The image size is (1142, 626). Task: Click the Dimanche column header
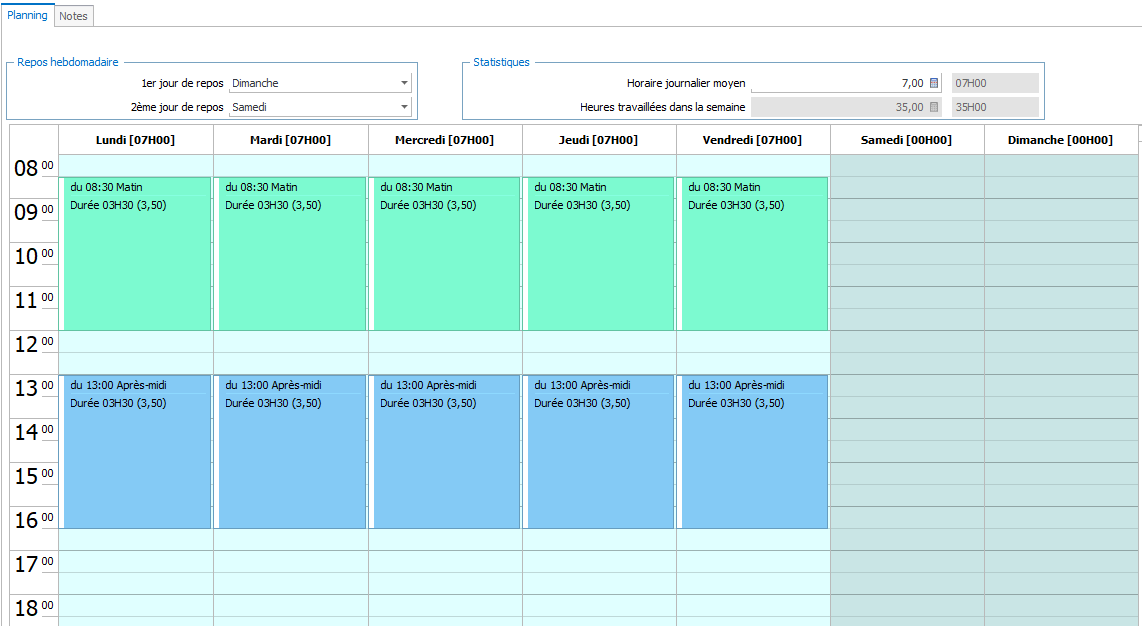pyautogui.click(x=1060, y=140)
